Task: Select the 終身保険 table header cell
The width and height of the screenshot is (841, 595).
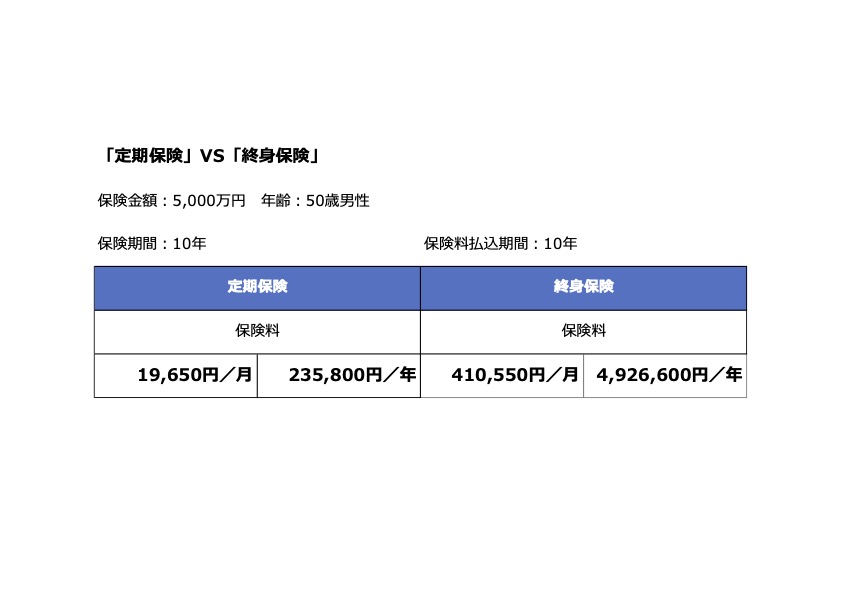Action: pos(584,288)
